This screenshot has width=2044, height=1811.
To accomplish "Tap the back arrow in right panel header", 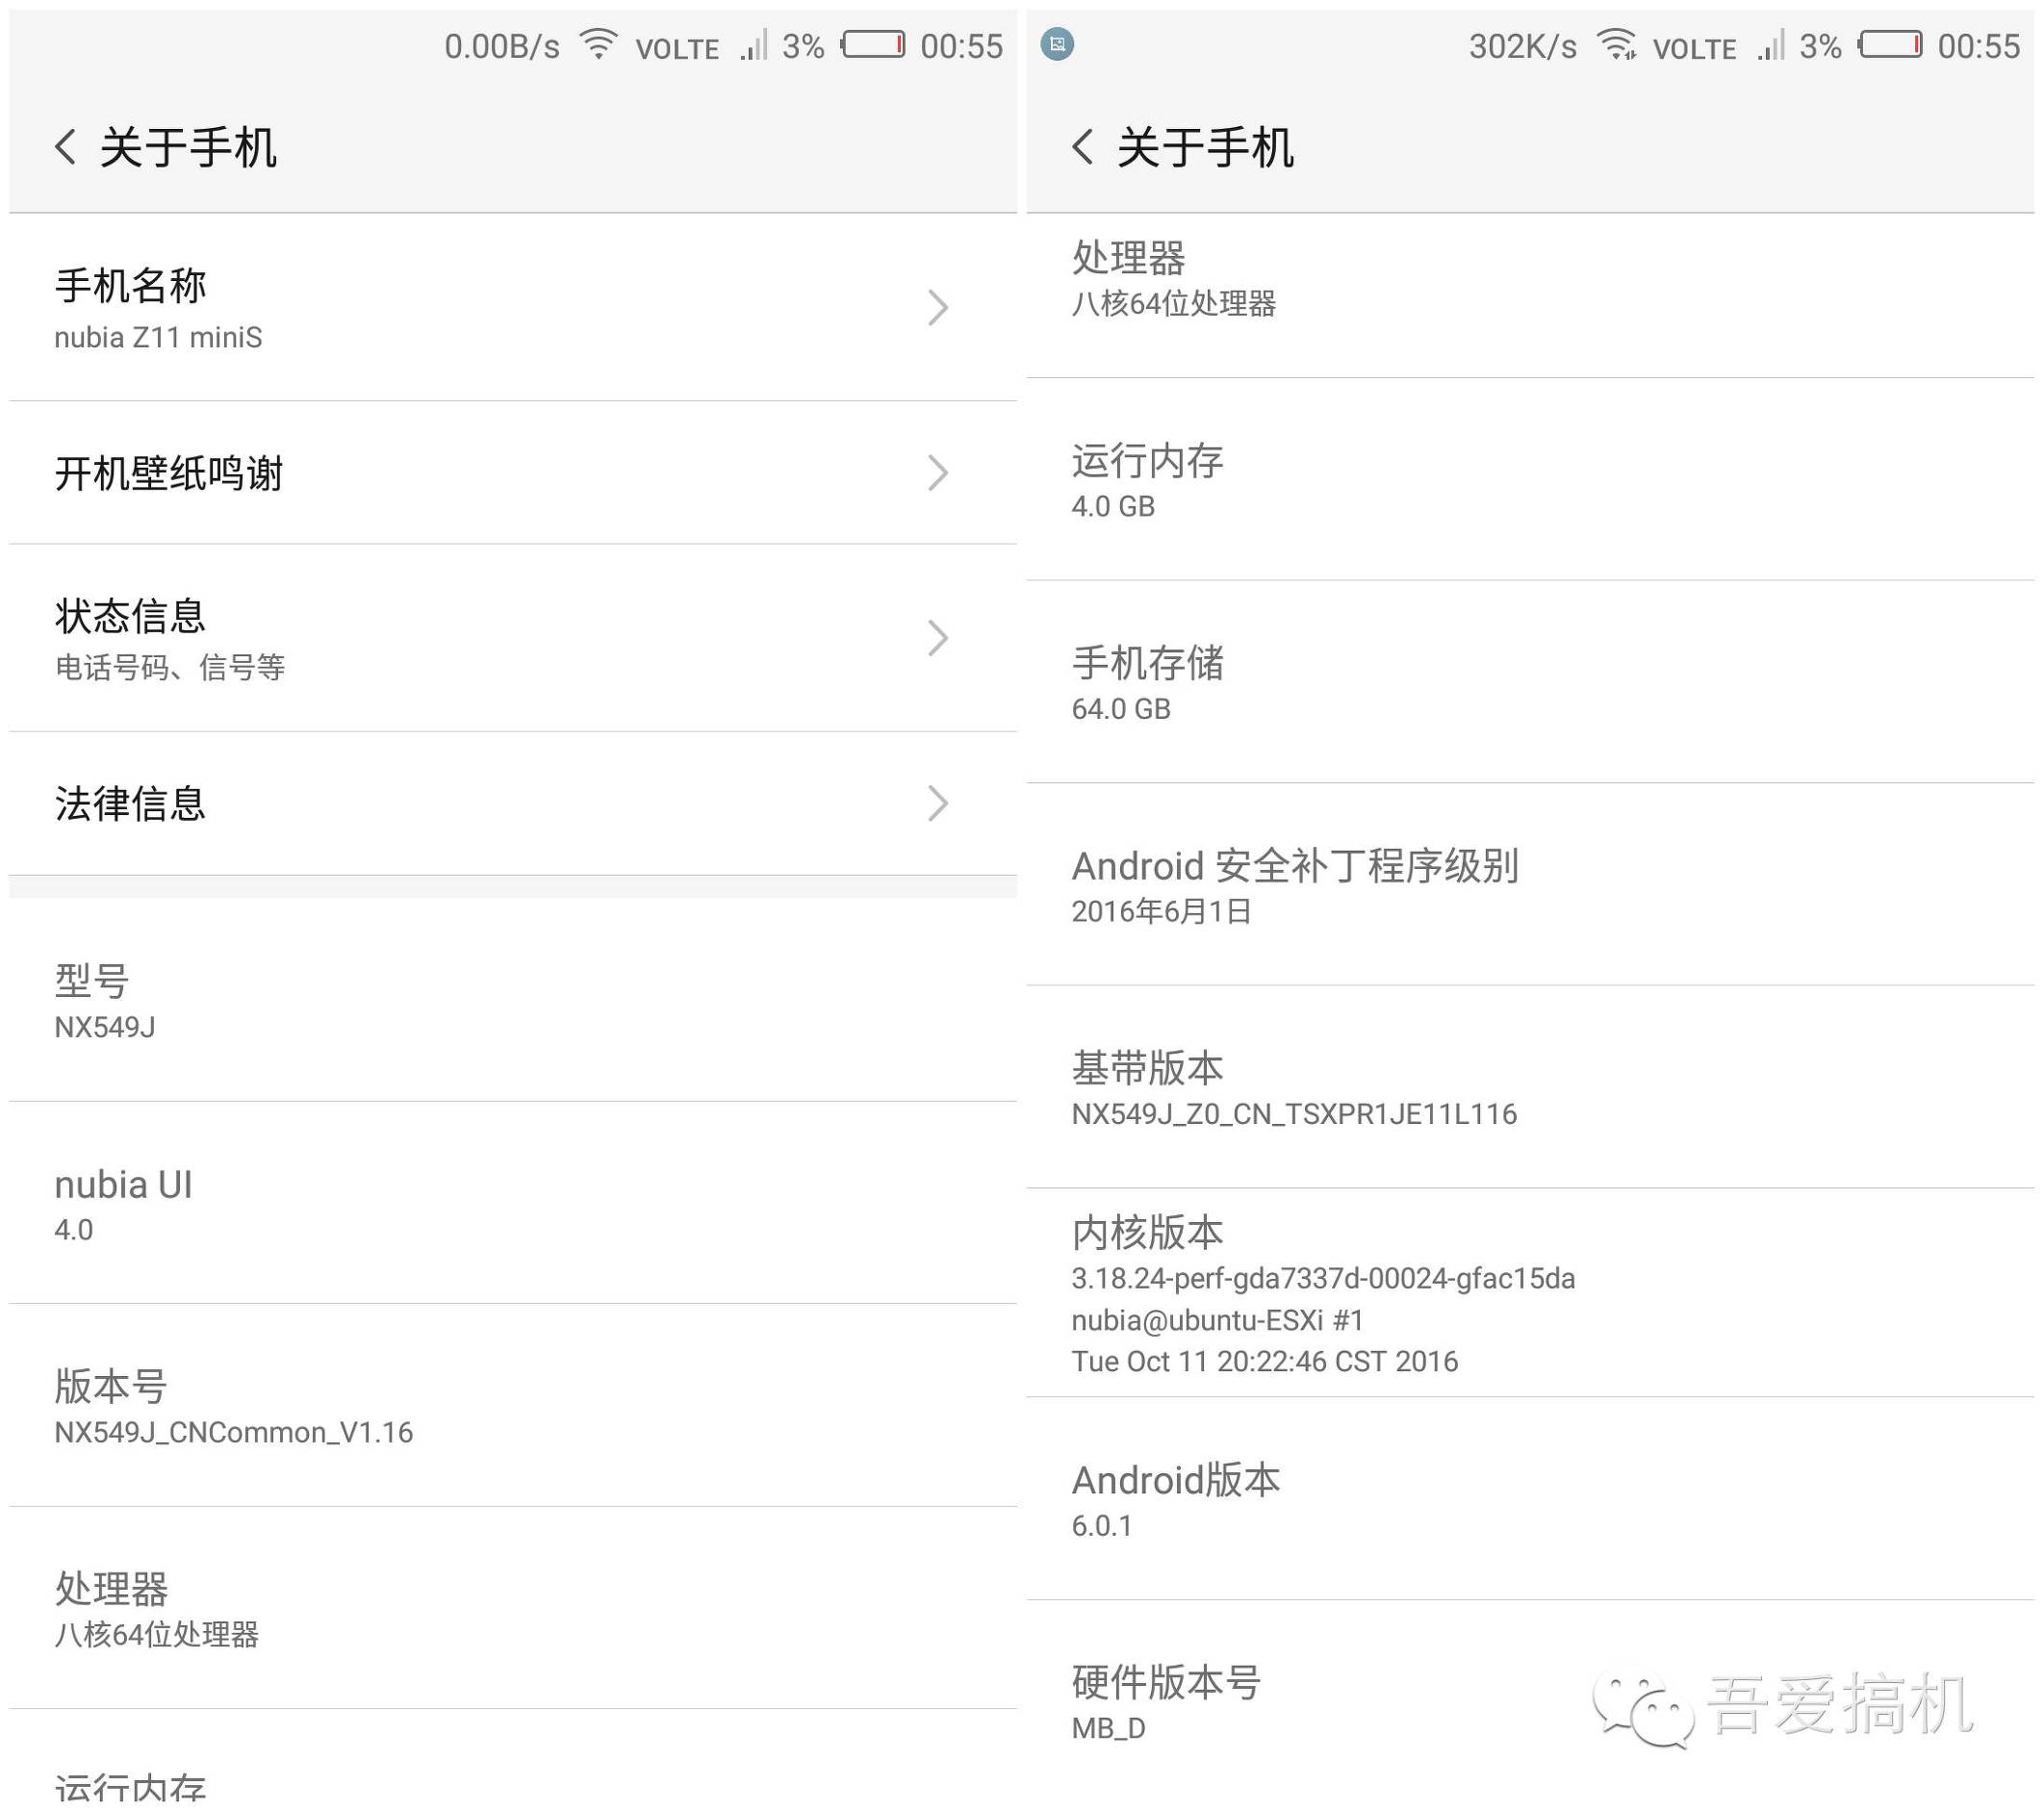I will tap(1083, 147).
